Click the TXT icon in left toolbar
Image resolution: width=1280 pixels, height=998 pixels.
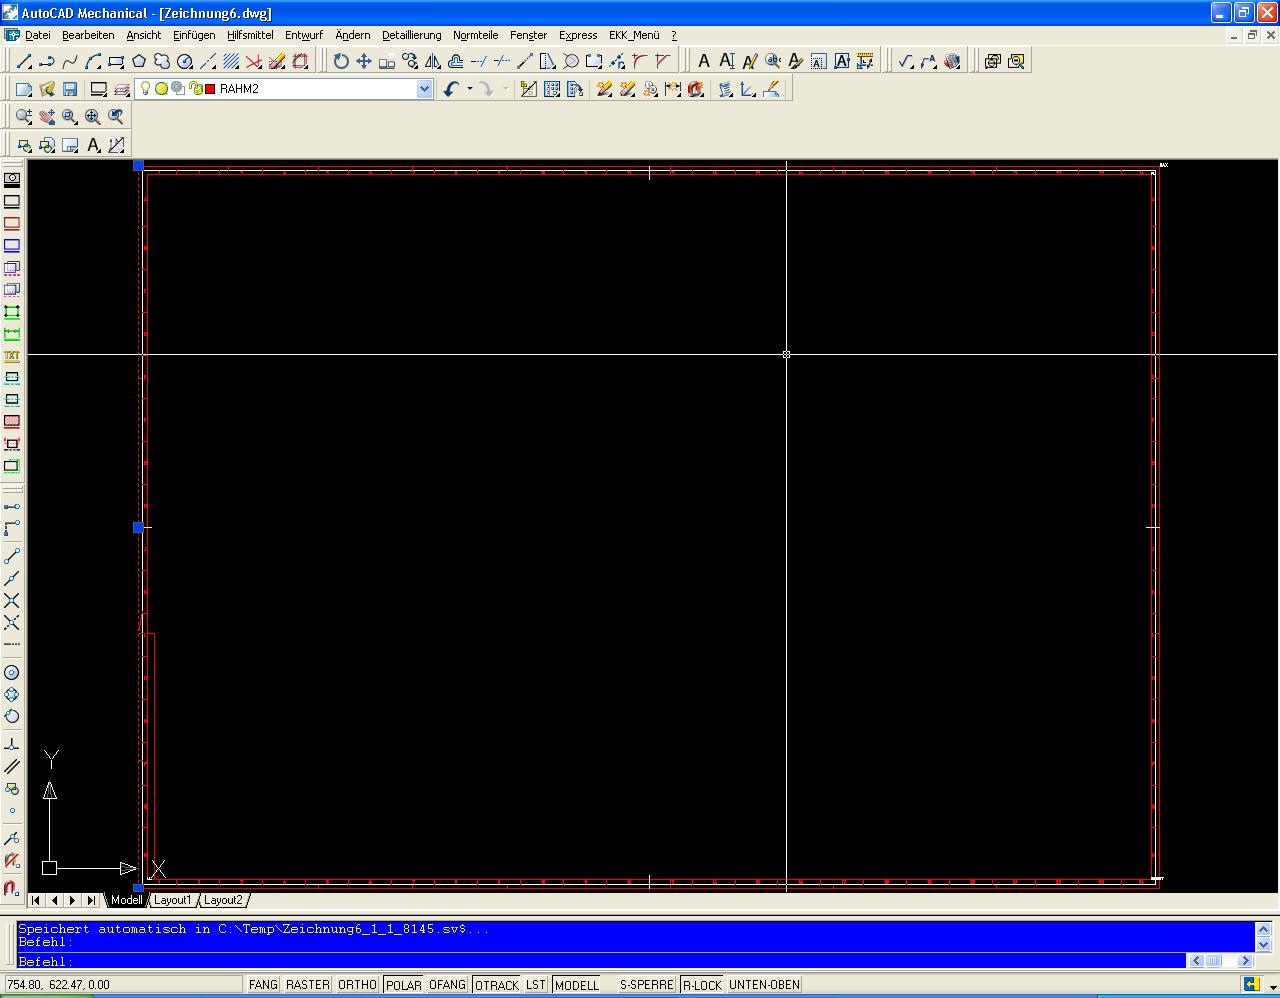click(12, 356)
